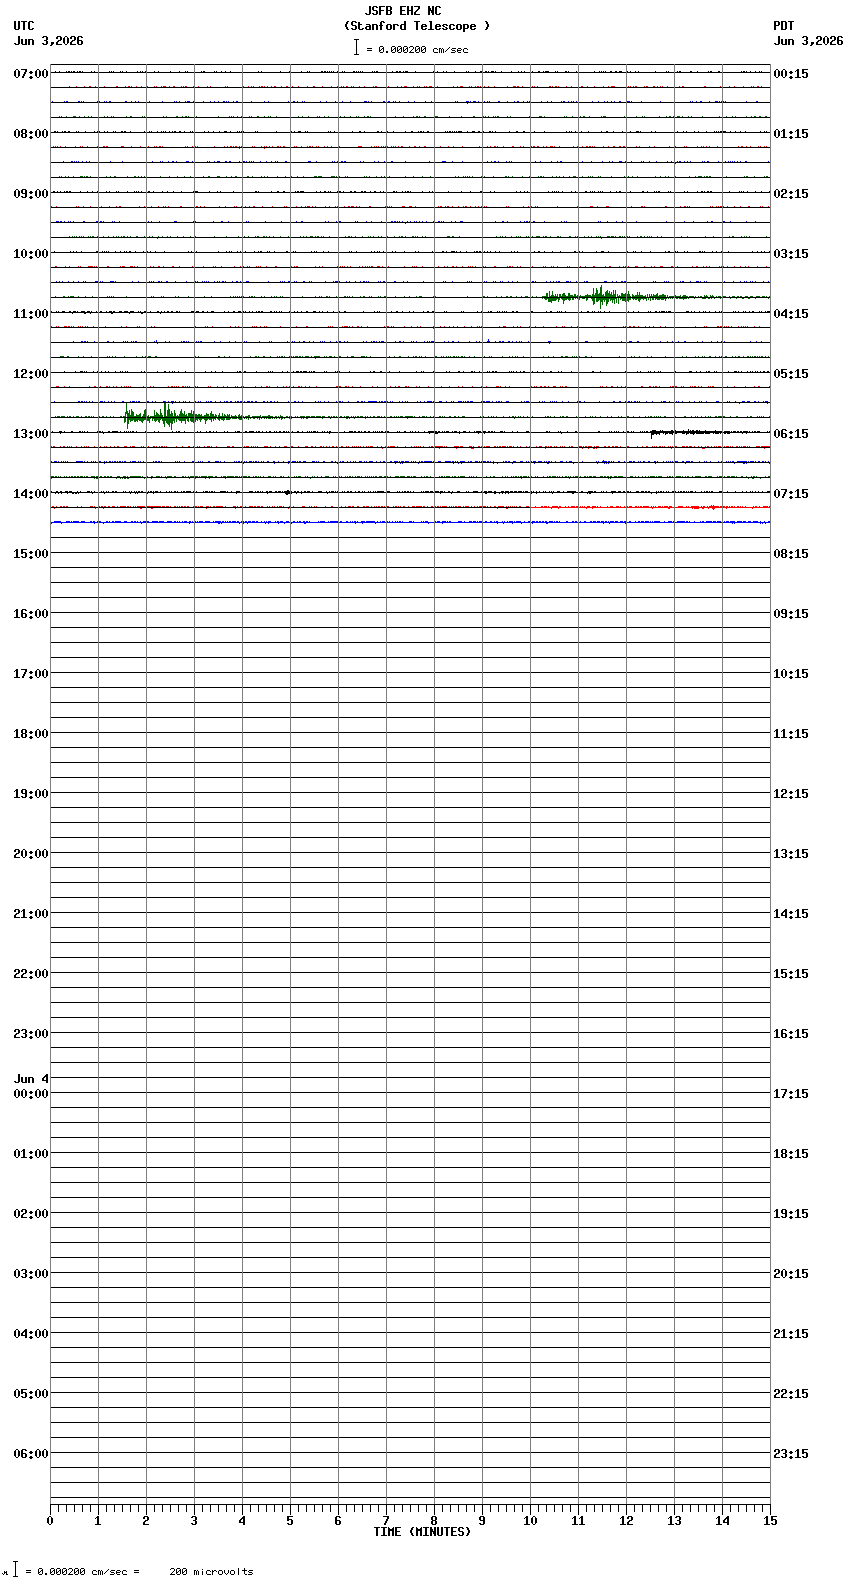
Task: Click the '15' minute label on the x-axis
Action: tap(770, 1521)
